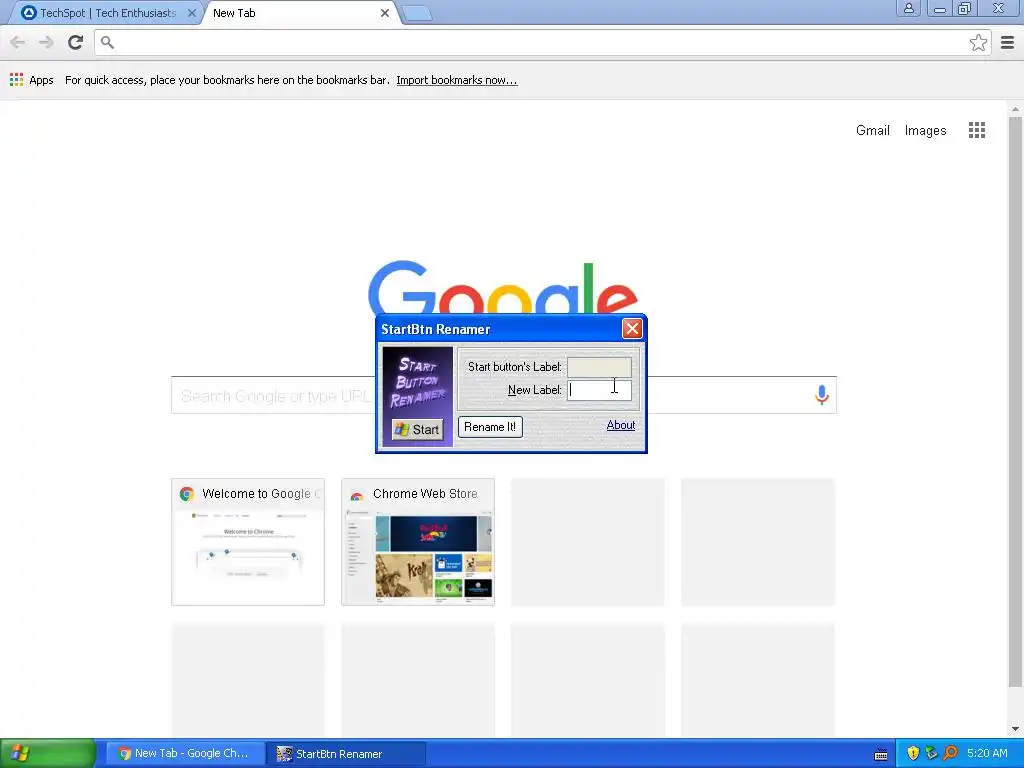
Task: Open the Welcome to Google Chrome thumbnail
Action: tap(248, 541)
